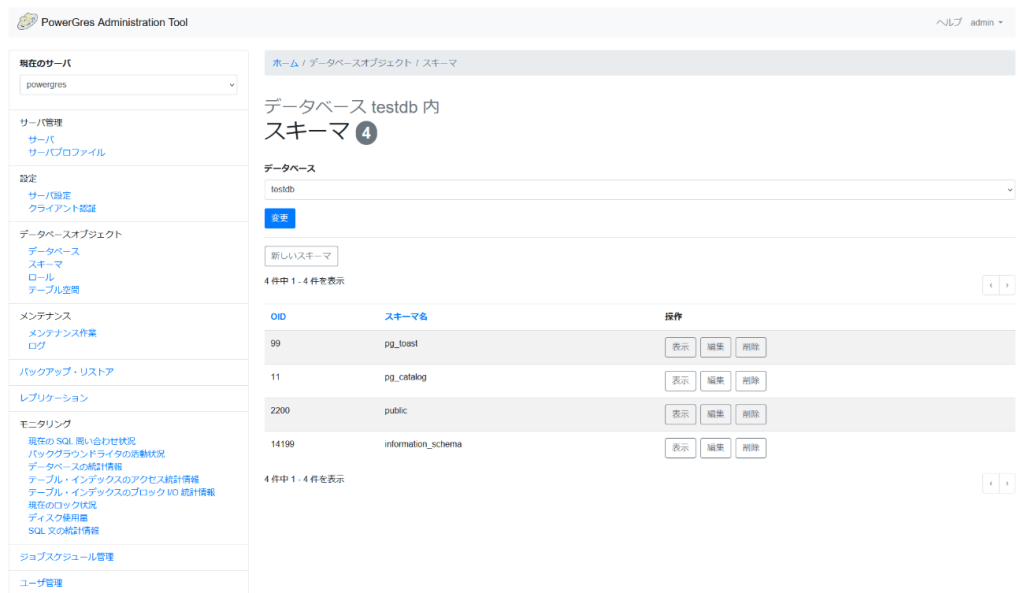Screen dimensions: 1024x593
Task: Open スキーマ in the sidebar
Action: click(45, 264)
